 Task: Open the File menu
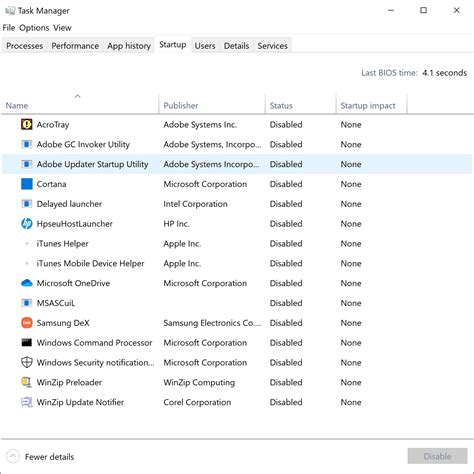(x=9, y=28)
